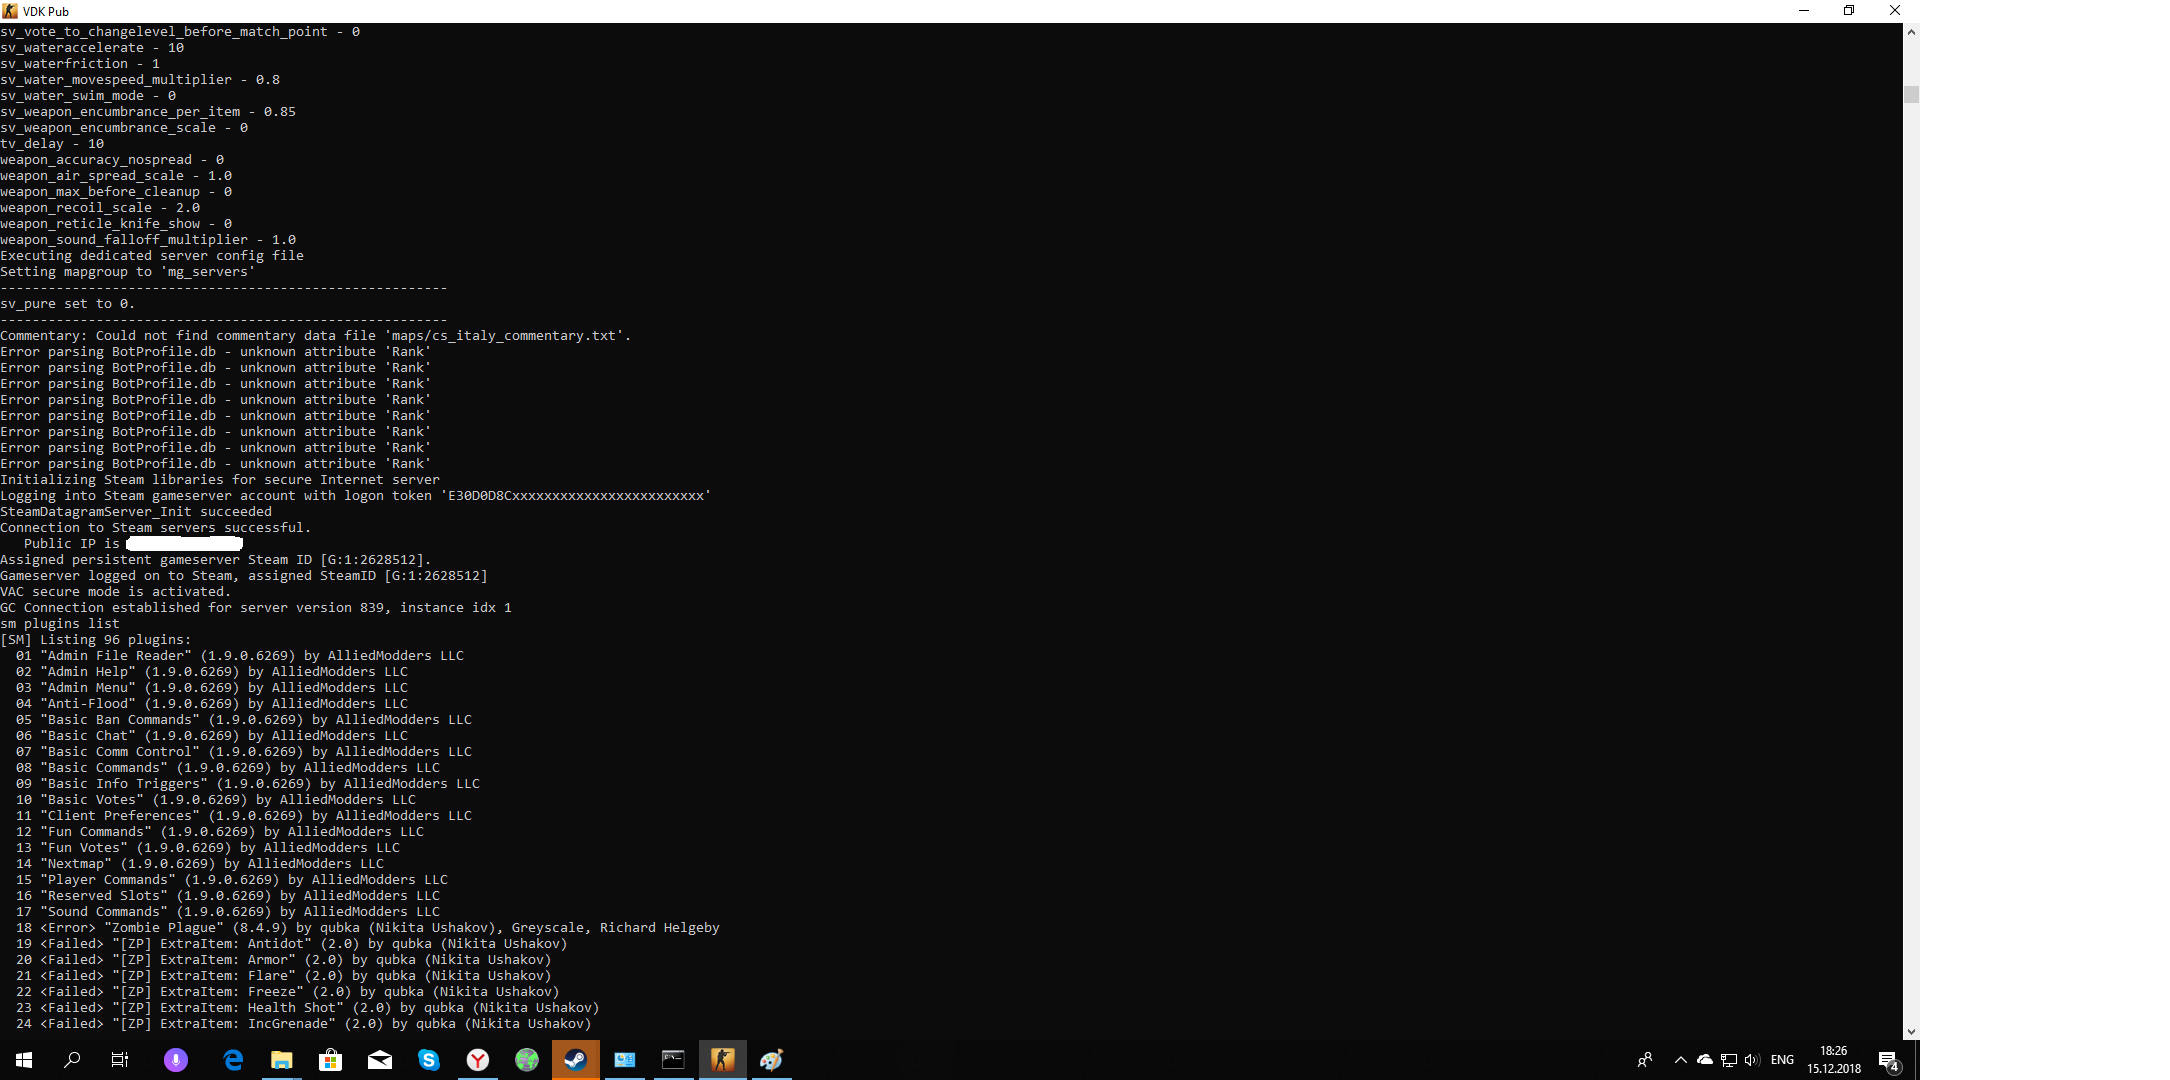The image size is (2170, 1080).
Task: Click the VDK Pub window title icon
Action: point(10,11)
